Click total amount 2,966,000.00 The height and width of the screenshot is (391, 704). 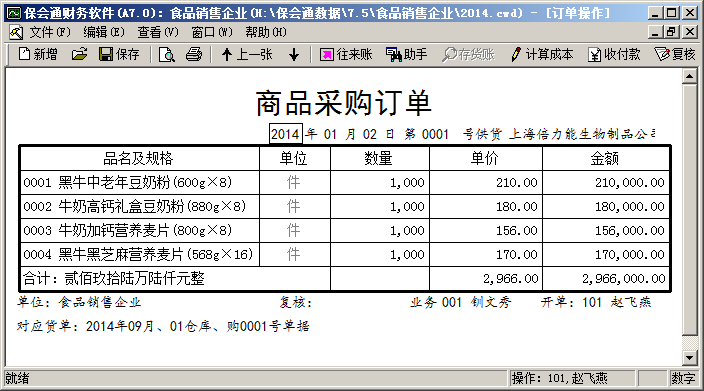click(x=606, y=278)
